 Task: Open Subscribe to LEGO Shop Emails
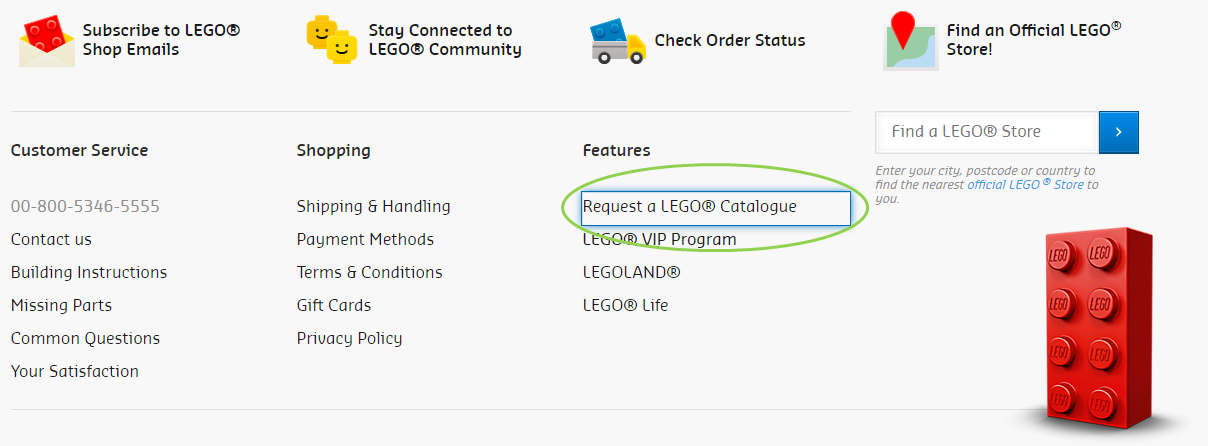pos(161,40)
